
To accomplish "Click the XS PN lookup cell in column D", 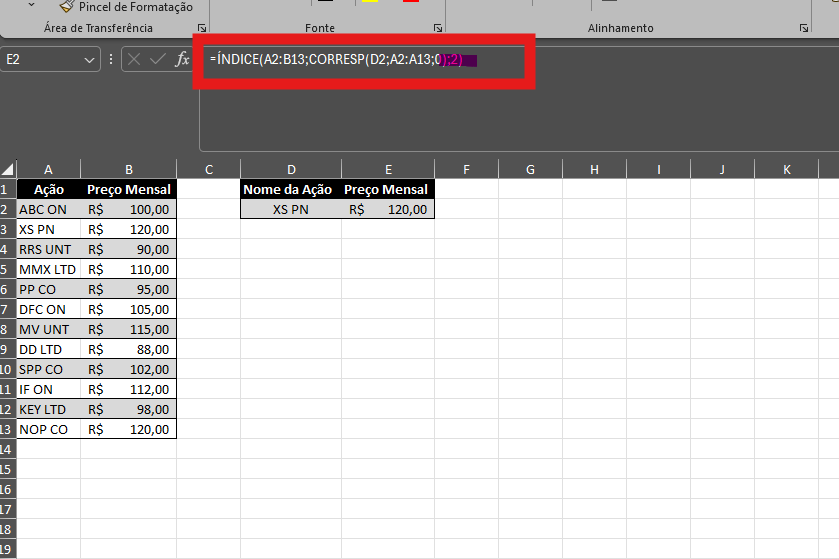I will 291,209.
